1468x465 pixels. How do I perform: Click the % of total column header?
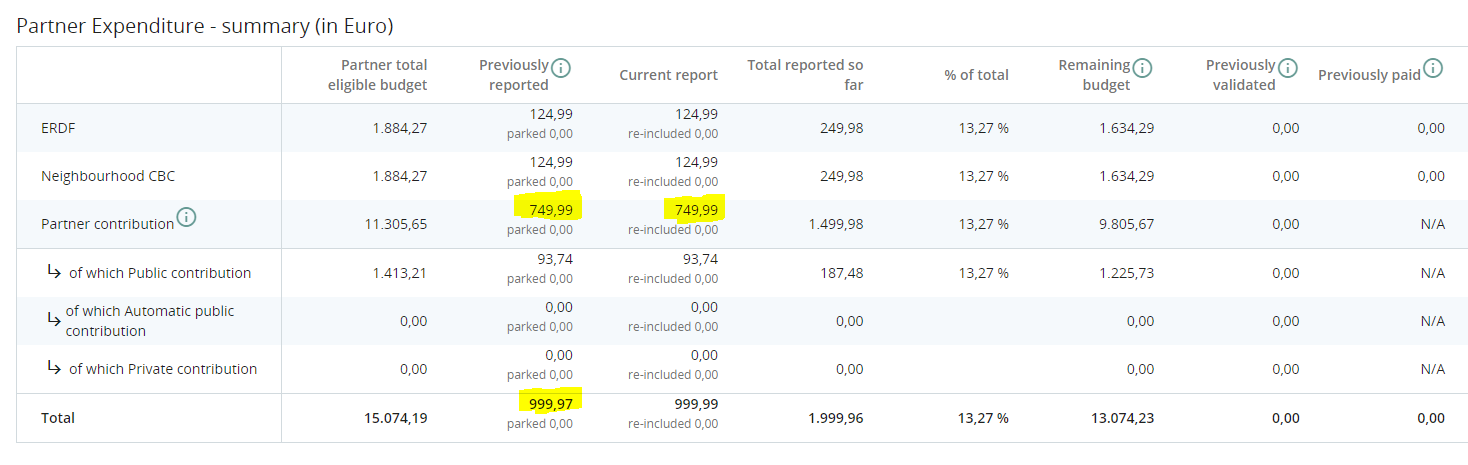[x=976, y=75]
